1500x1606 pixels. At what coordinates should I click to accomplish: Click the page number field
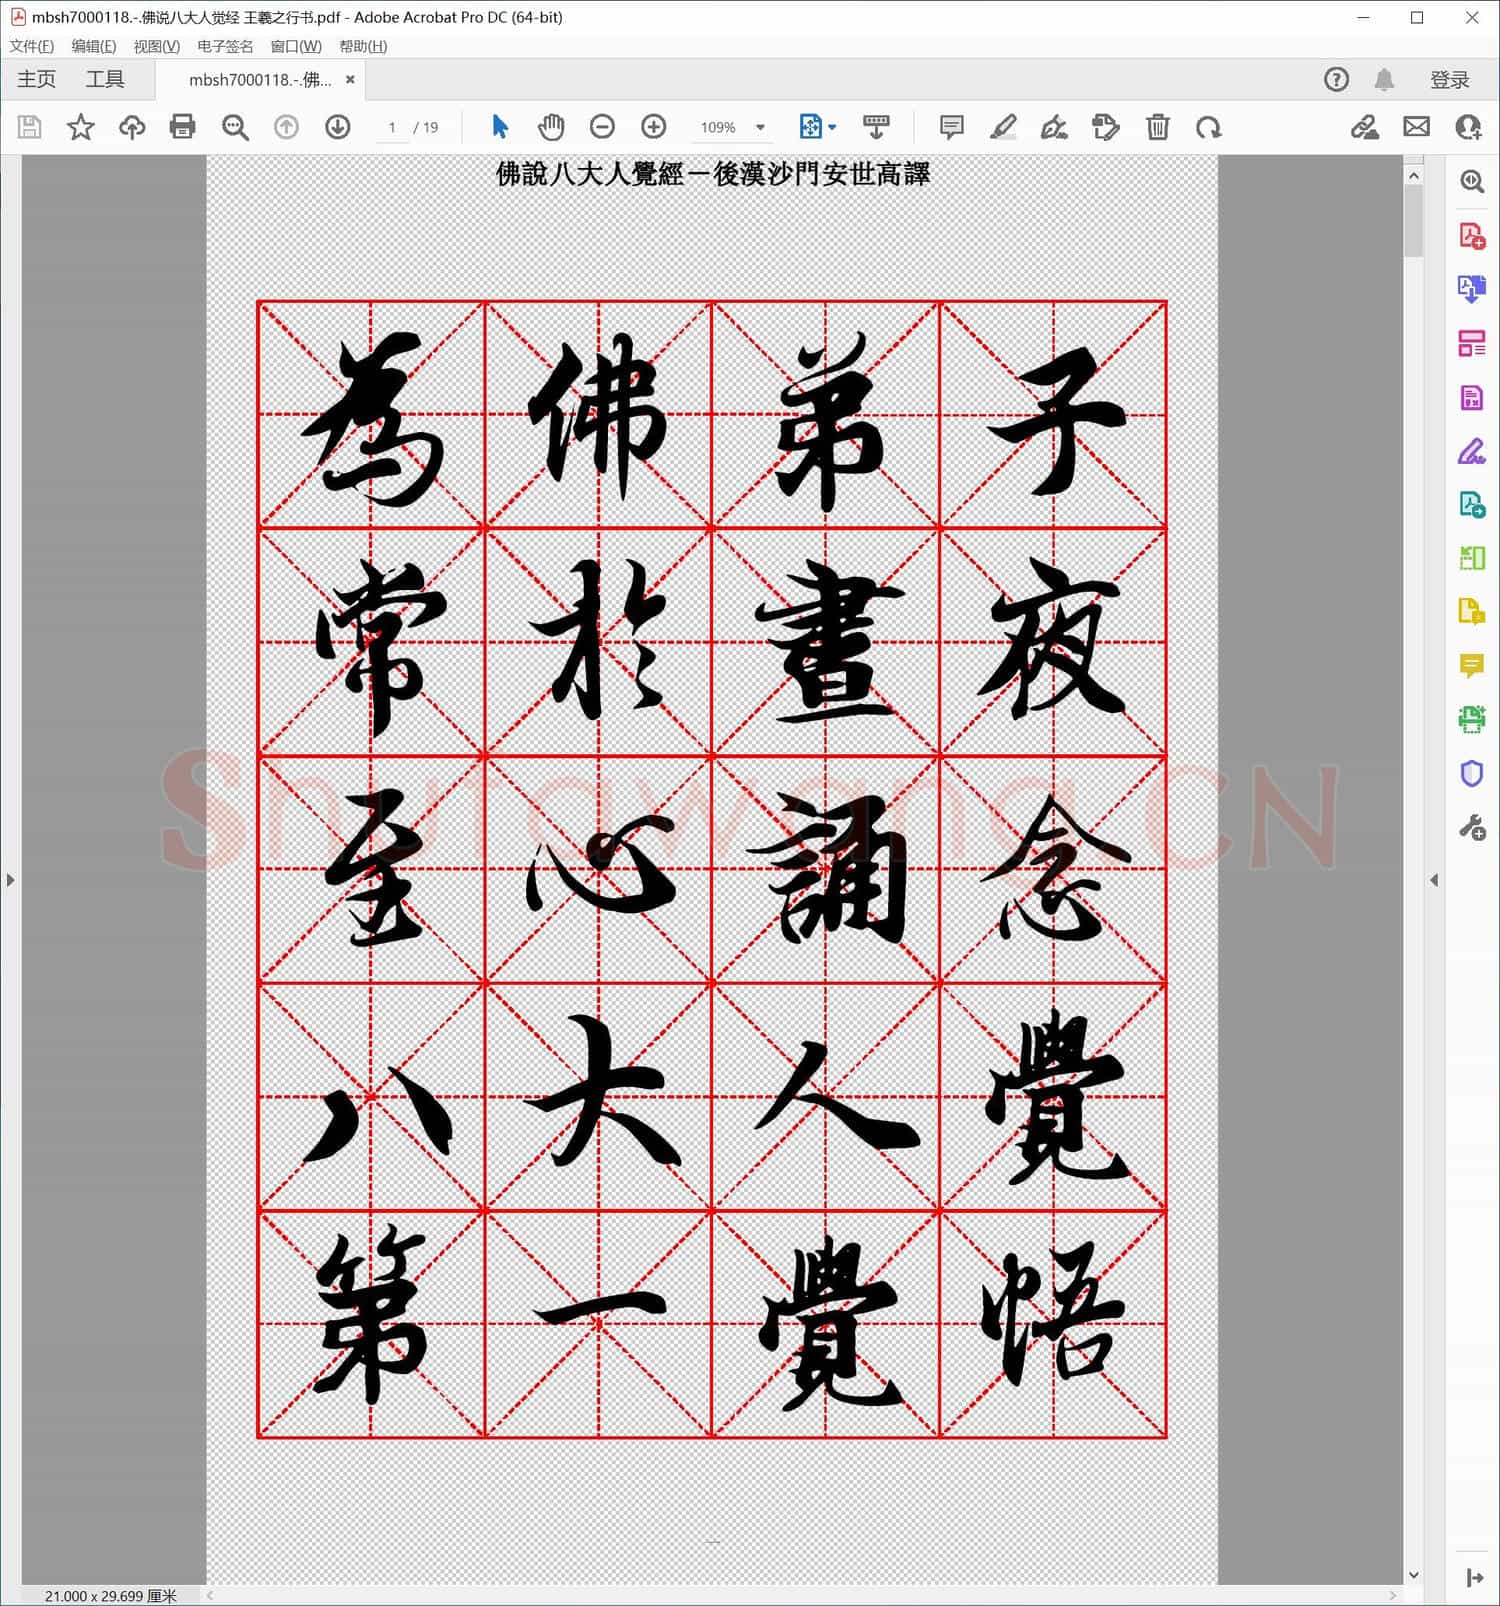point(392,127)
